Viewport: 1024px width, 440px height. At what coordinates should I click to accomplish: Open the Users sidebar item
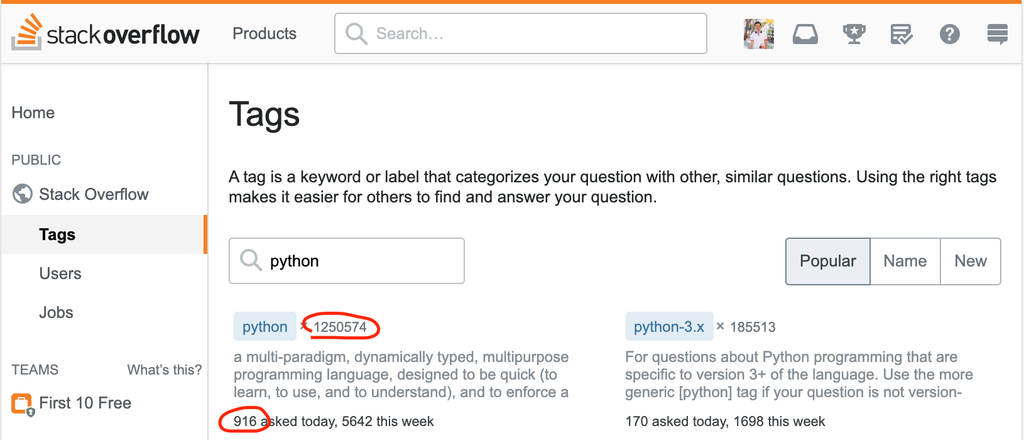coord(60,273)
